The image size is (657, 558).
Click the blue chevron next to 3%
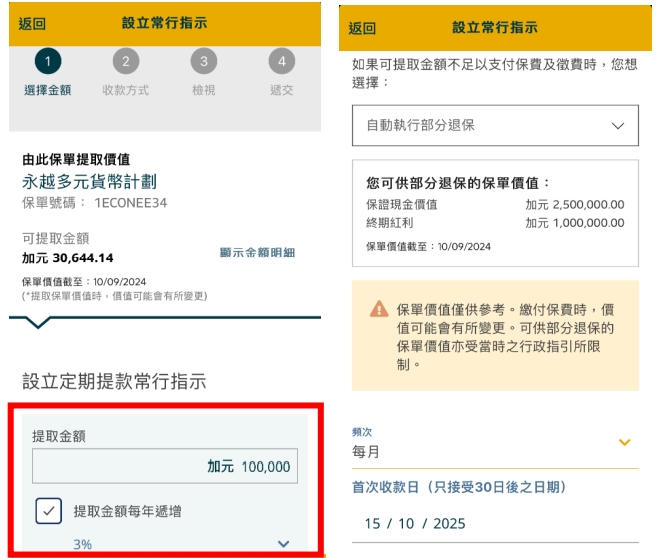click(283, 543)
